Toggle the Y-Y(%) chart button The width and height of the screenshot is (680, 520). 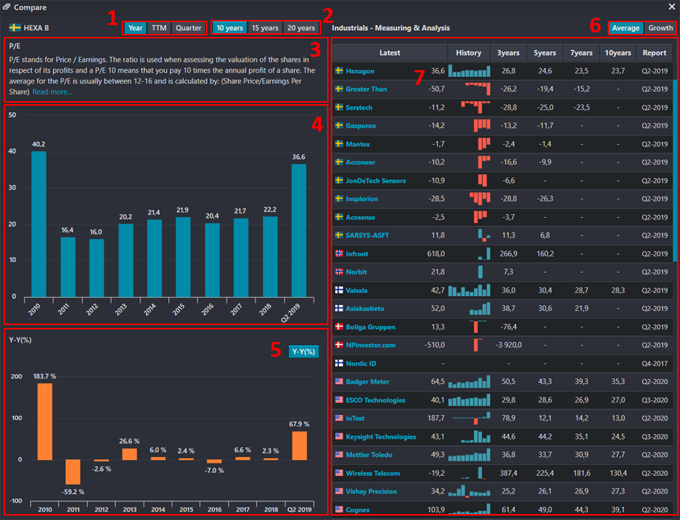304,351
